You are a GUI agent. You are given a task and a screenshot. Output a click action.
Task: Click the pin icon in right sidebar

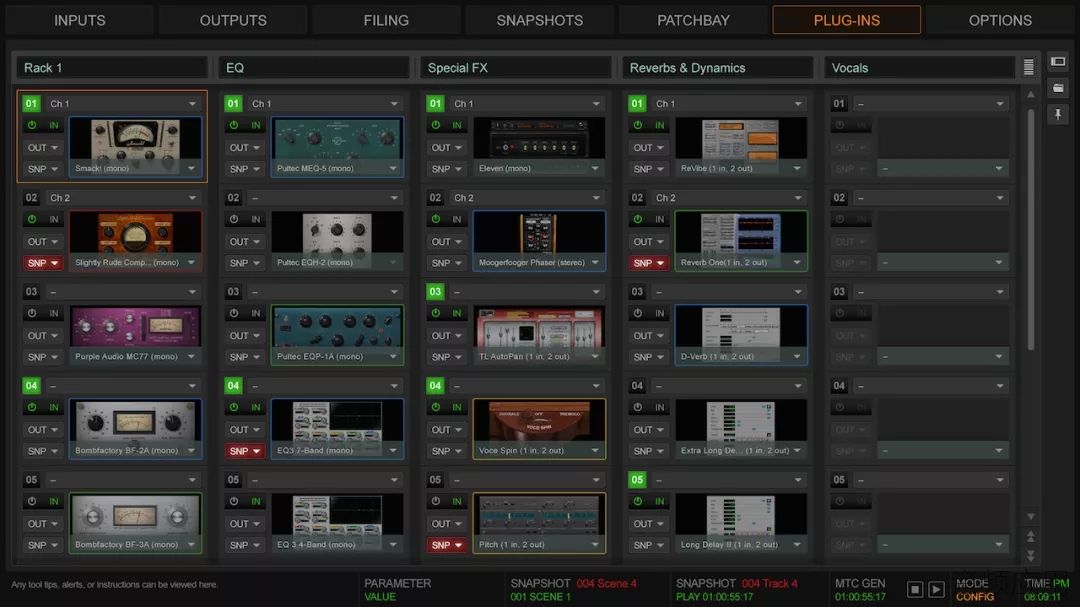pyautogui.click(x=1058, y=114)
